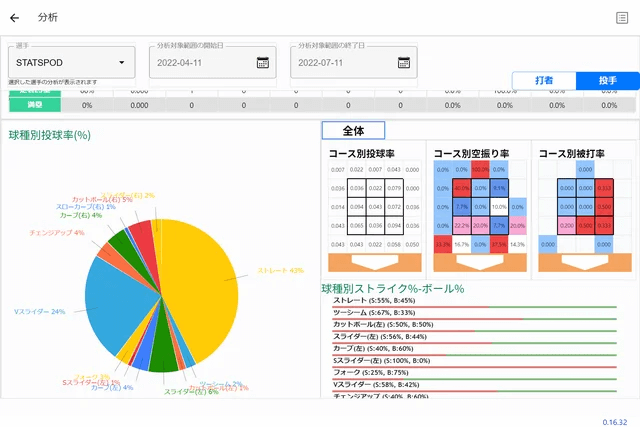Click the start date field 2022-04-11
This screenshot has width=640, height=427.
click(200, 62)
